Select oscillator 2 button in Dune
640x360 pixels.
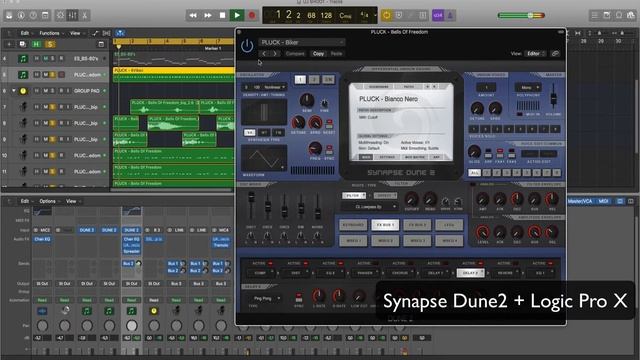click(314, 80)
